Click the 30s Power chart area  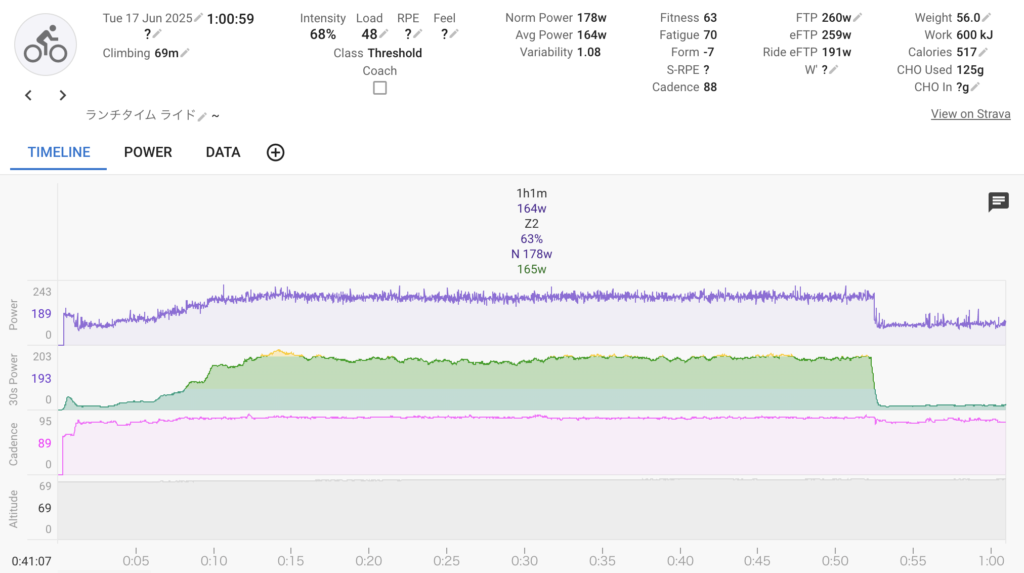532,379
